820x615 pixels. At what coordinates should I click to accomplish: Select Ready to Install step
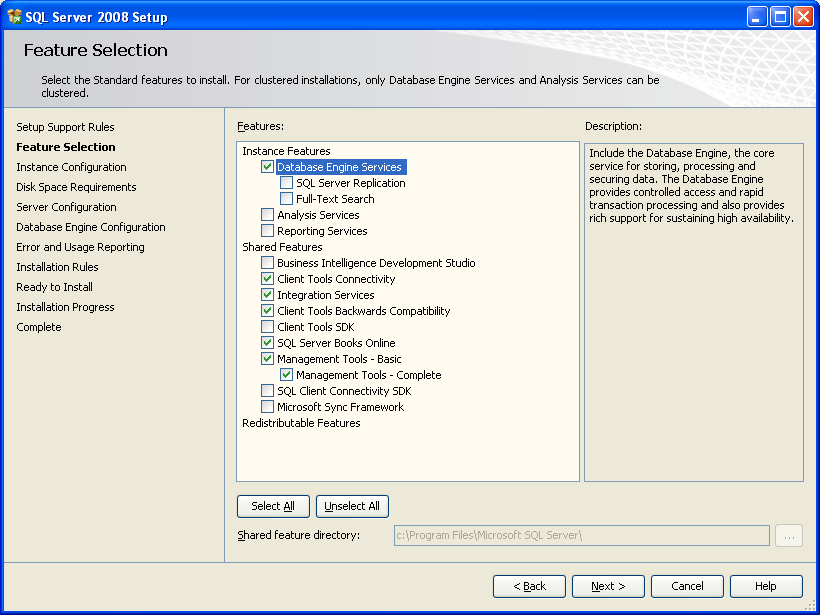point(54,287)
